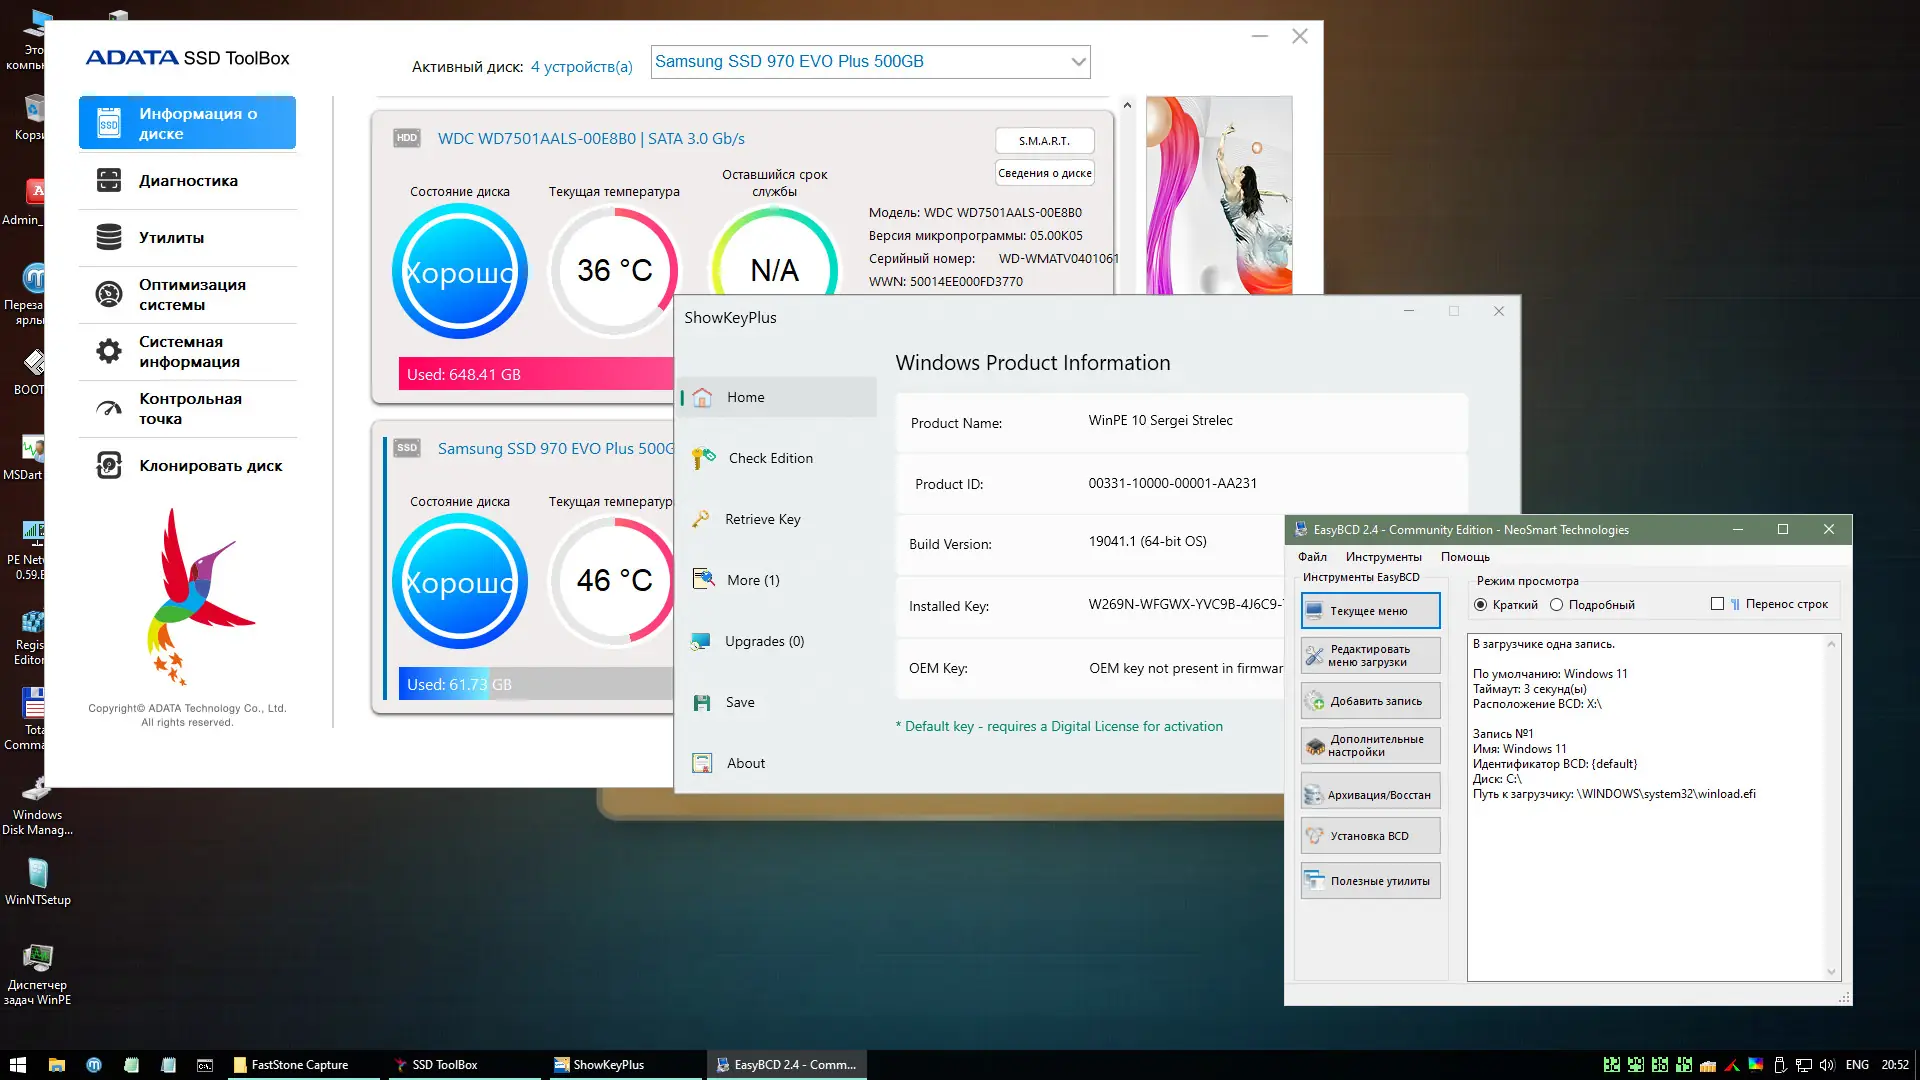Click Добавить запись button in EasyBCD
This screenshot has height=1080, width=1920.
1370,701
